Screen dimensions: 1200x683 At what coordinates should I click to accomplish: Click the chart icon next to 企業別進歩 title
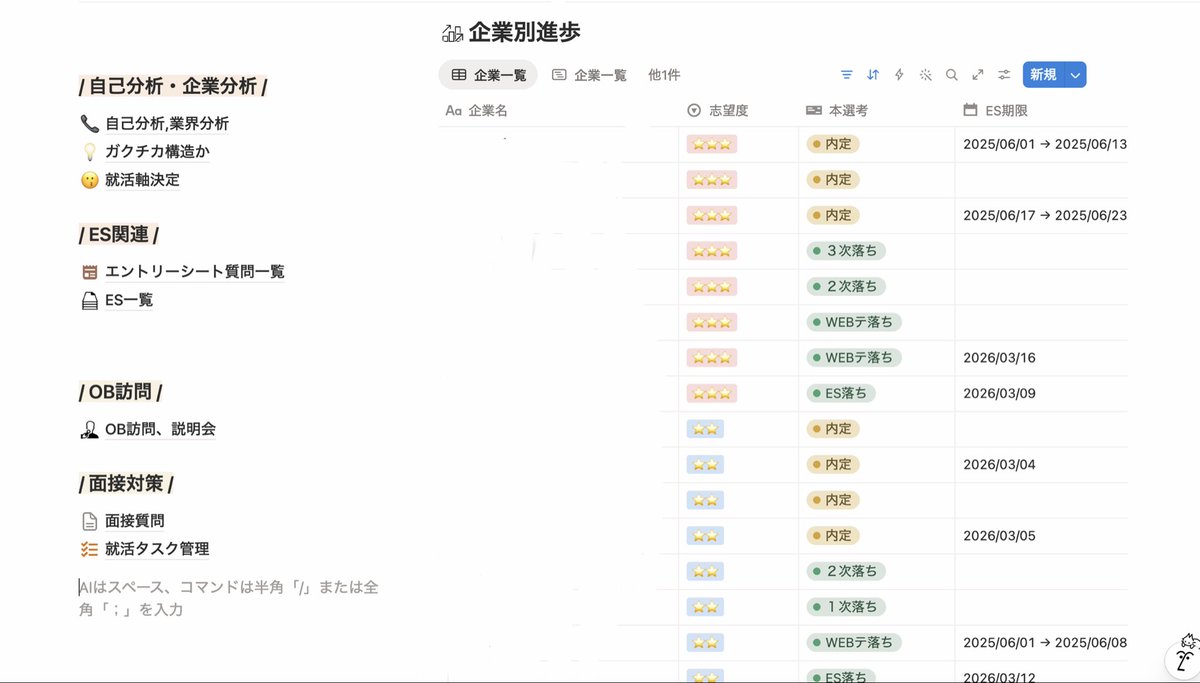click(452, 33)
